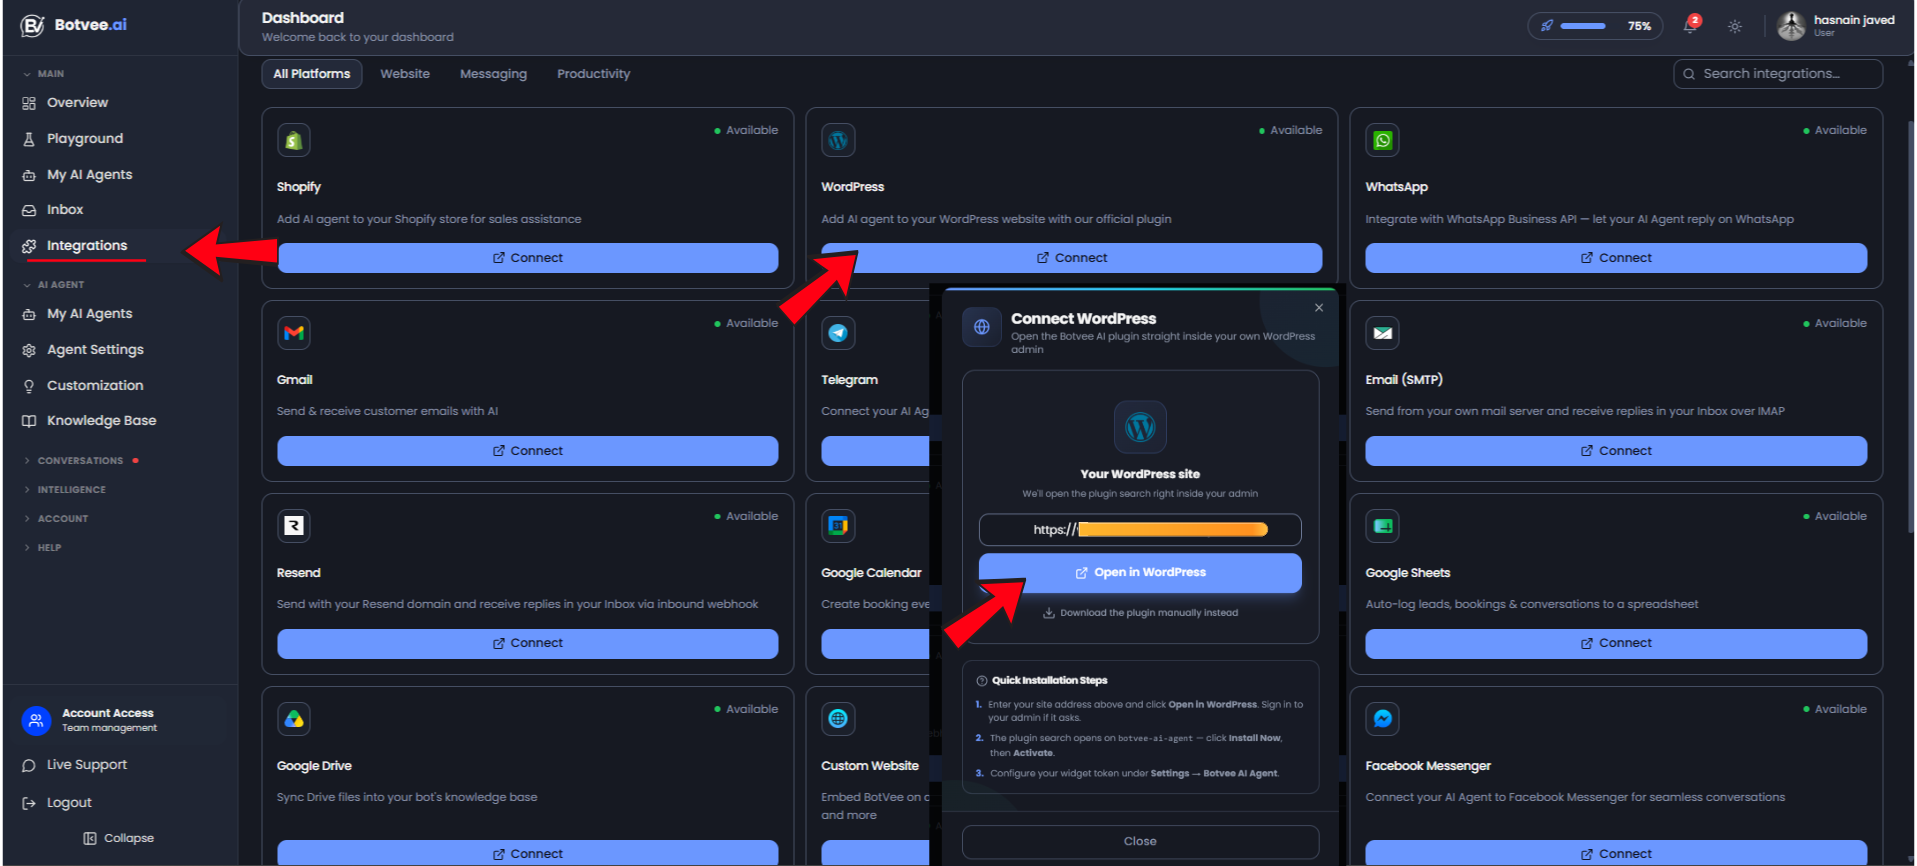Screen dimensions: 1917x866
Task: Click the Customization lightbulb icon
Action: (29, 386)
